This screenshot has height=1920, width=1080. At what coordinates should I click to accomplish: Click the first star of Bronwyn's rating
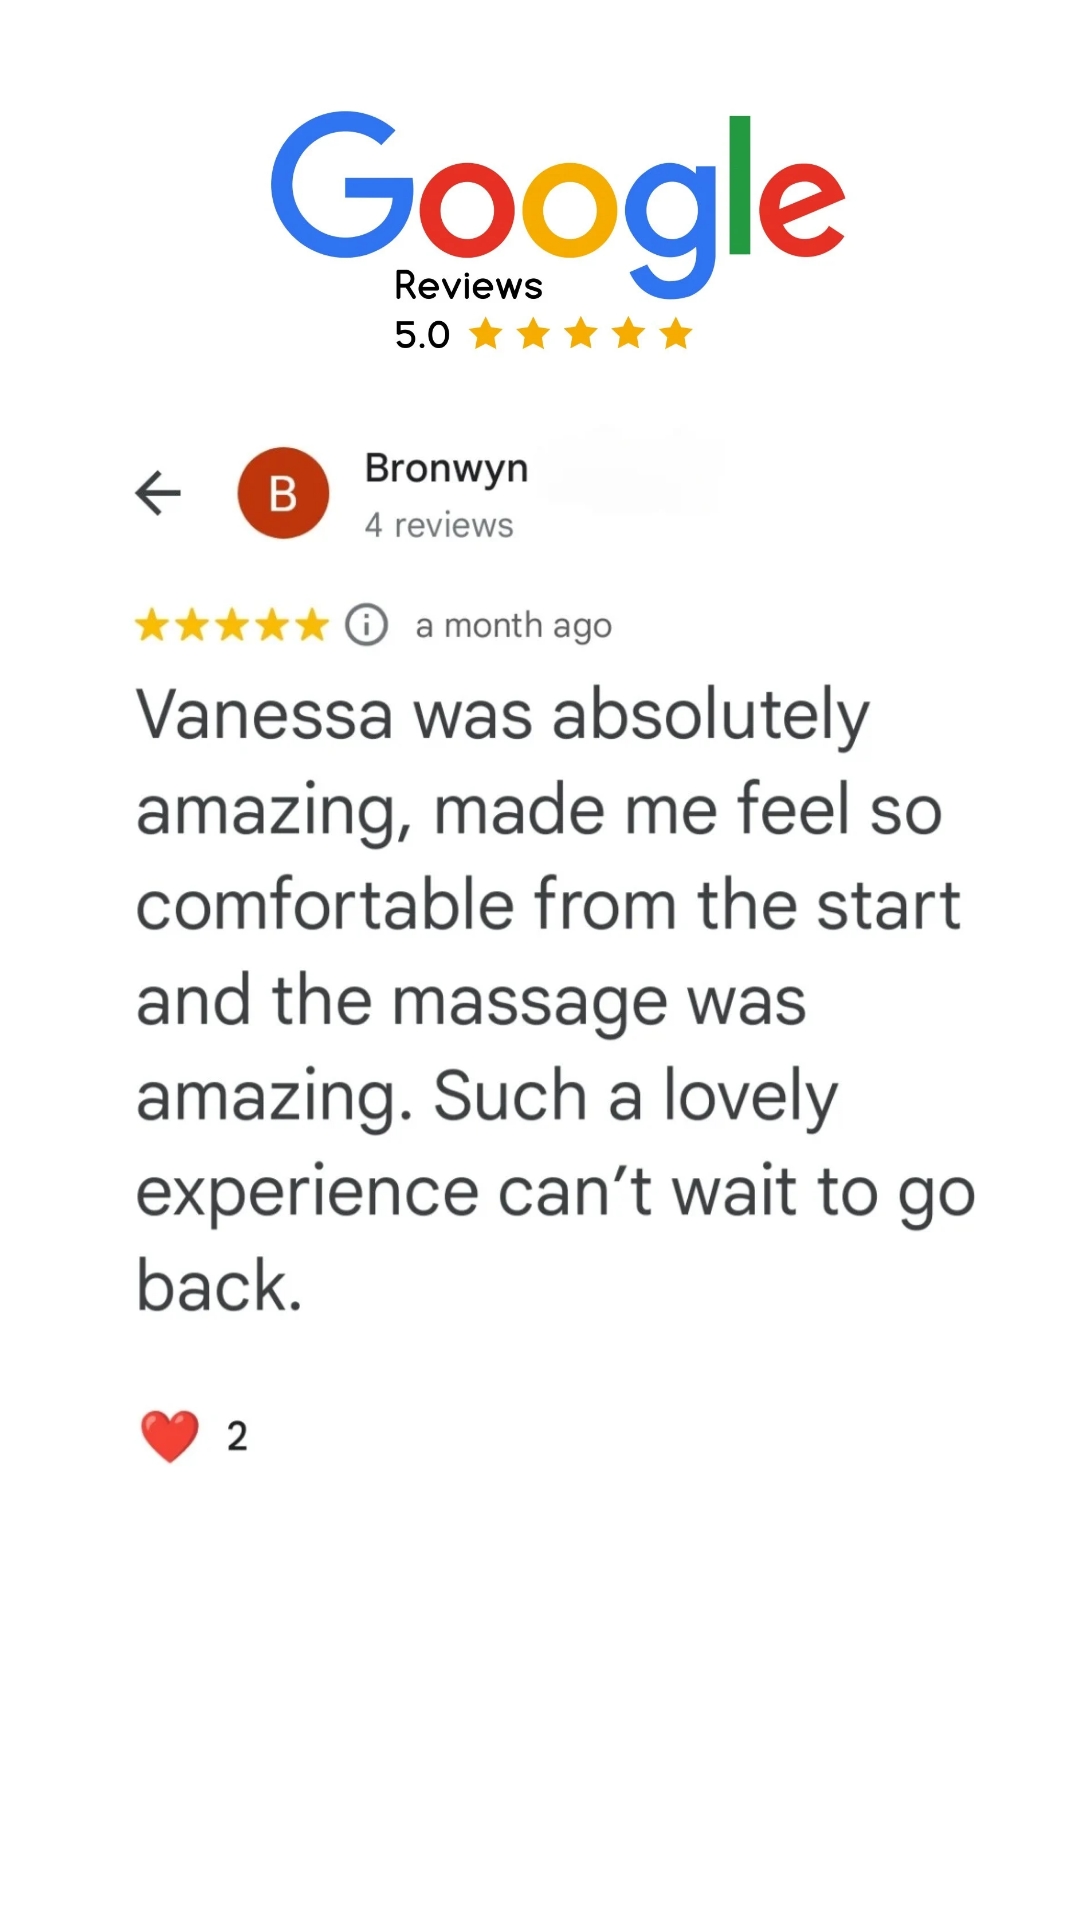[x=152, y=625]
